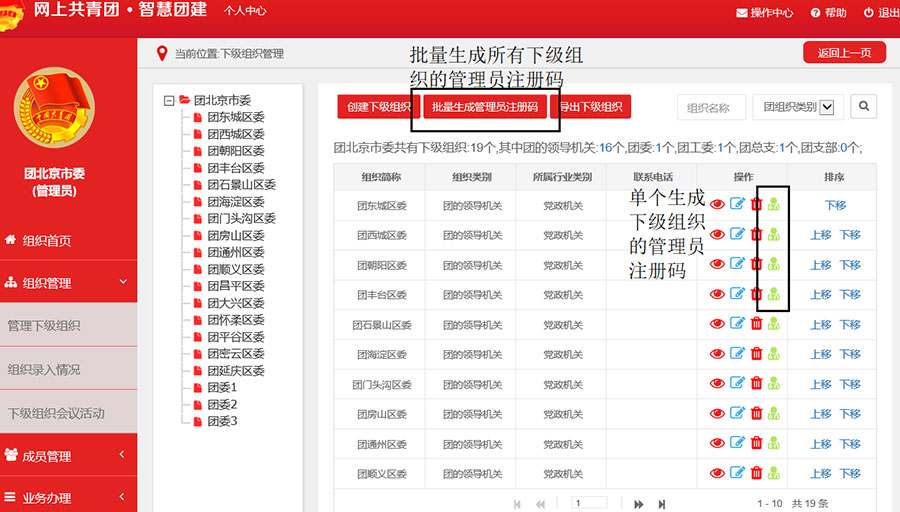Viewport: 900px width, 512px height.
Task: Click the 退出 logout icon
Action: tap(867, 13)
